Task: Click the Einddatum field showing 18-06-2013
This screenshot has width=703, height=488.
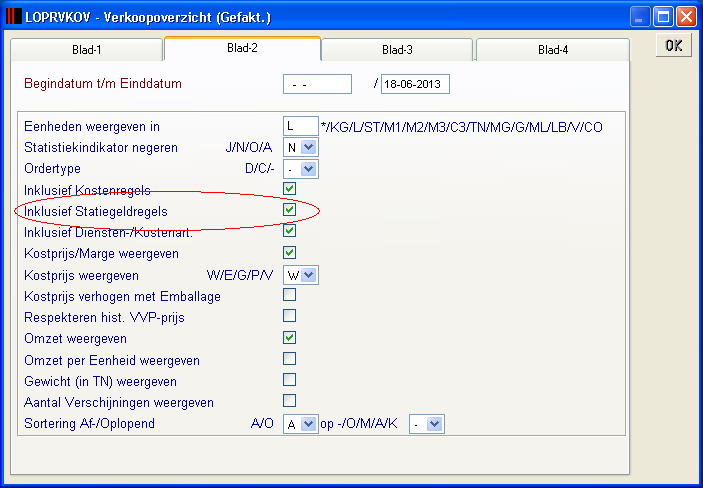Action: point(415,84)
